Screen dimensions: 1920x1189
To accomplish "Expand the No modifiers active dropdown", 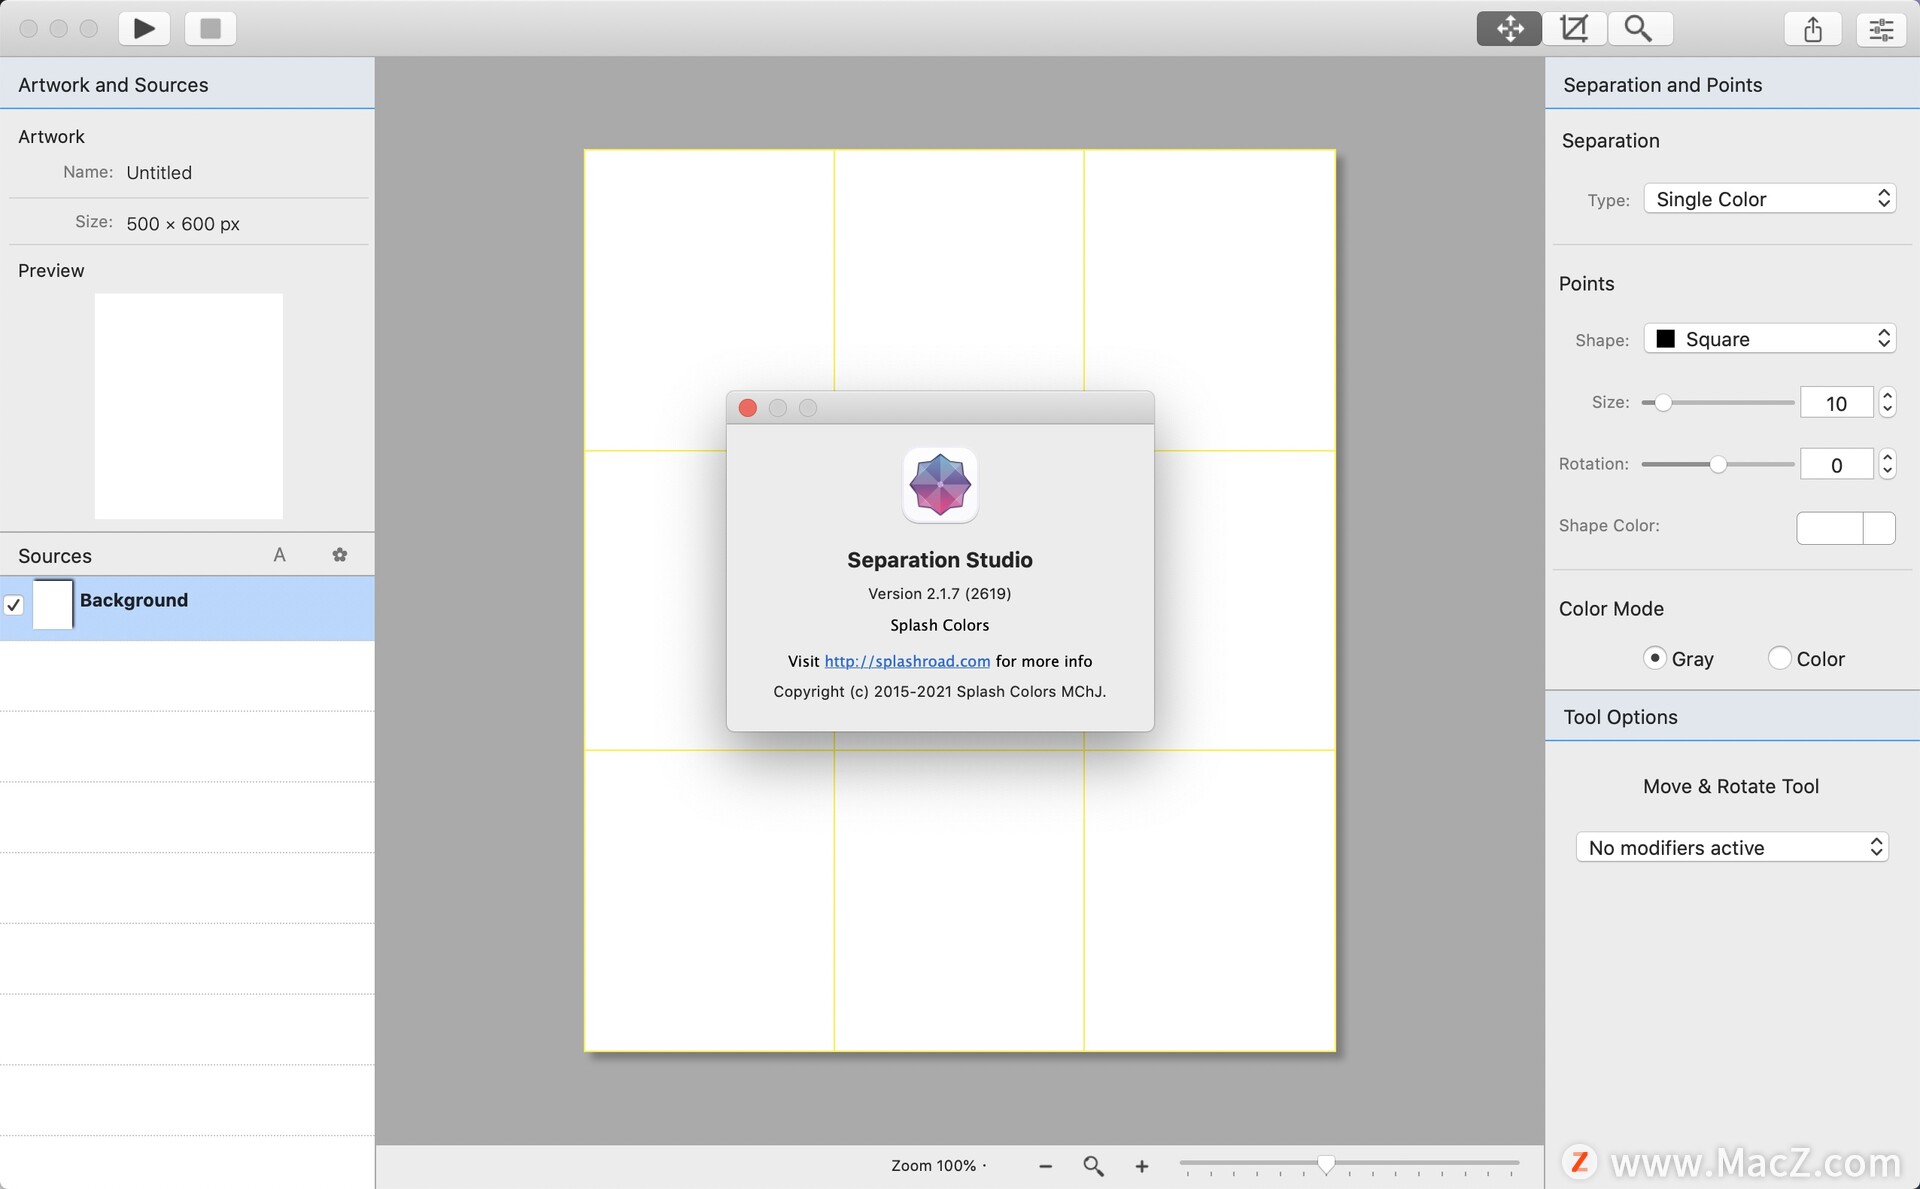I will point(1731,848).
